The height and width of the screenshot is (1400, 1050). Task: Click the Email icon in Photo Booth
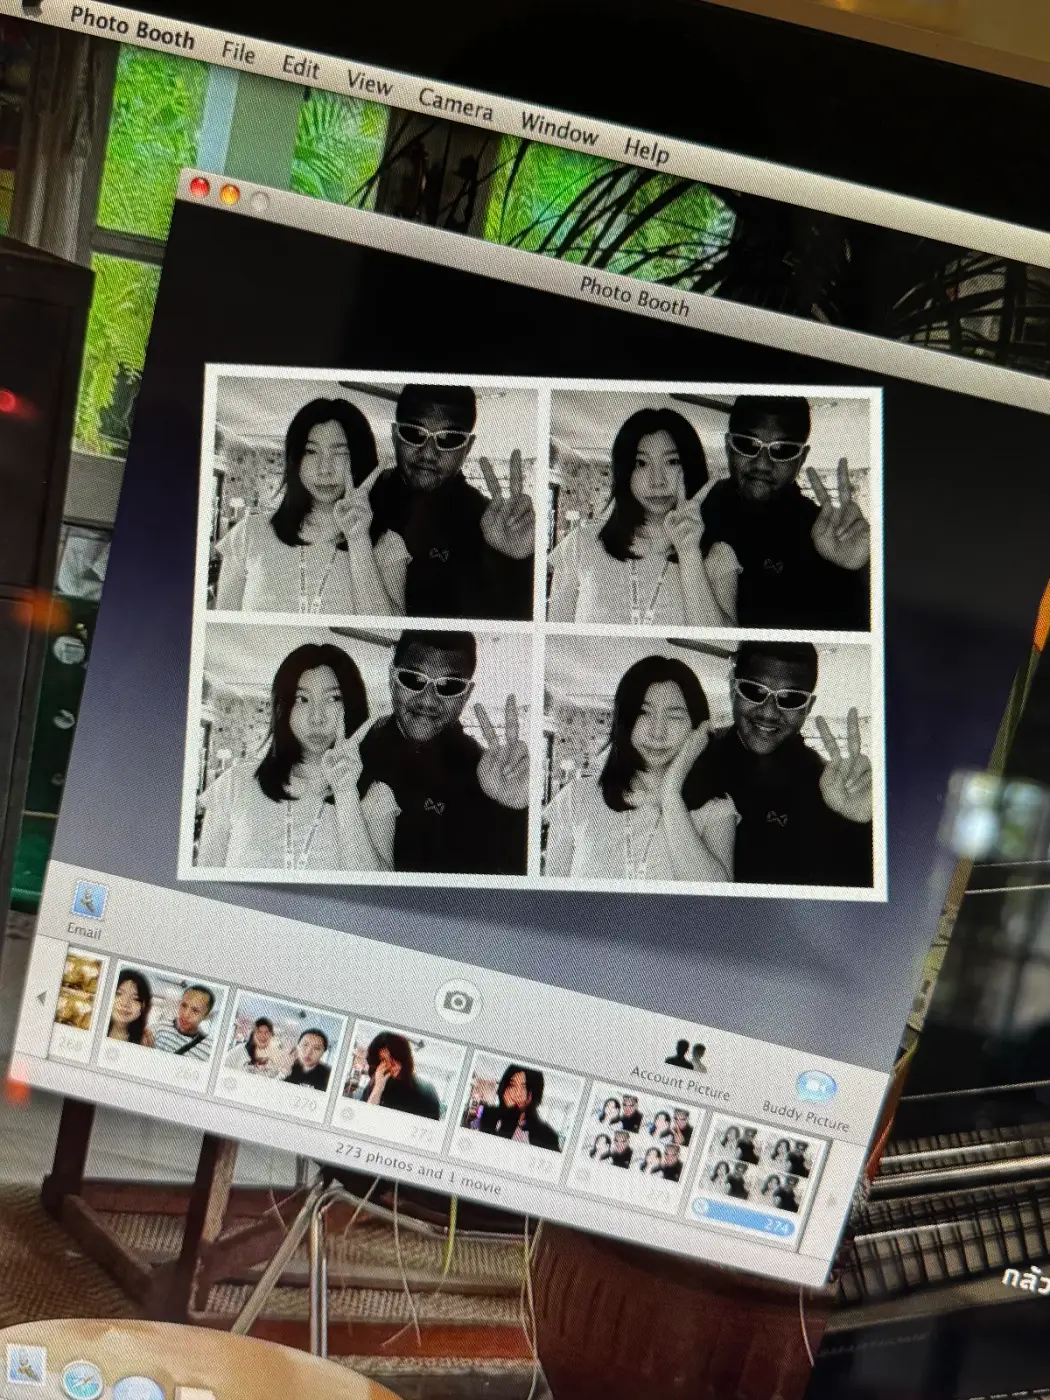click(x=88, y=901)
